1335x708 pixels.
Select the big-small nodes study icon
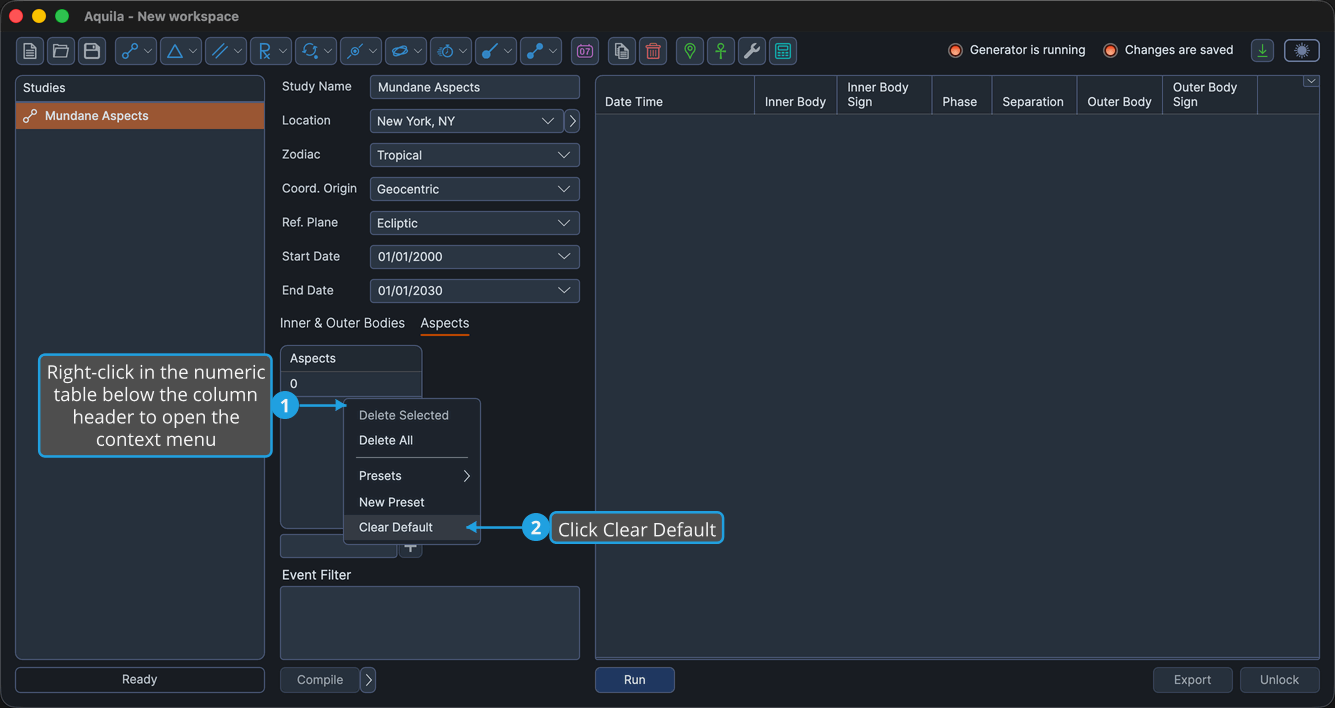(x=535, y=51)
